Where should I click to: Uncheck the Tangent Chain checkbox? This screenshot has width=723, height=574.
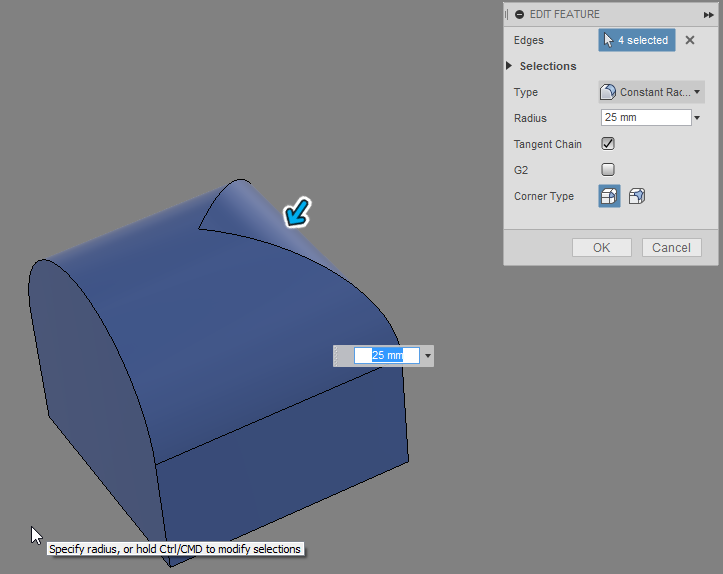pyautogui.click(x=608, y=144)
